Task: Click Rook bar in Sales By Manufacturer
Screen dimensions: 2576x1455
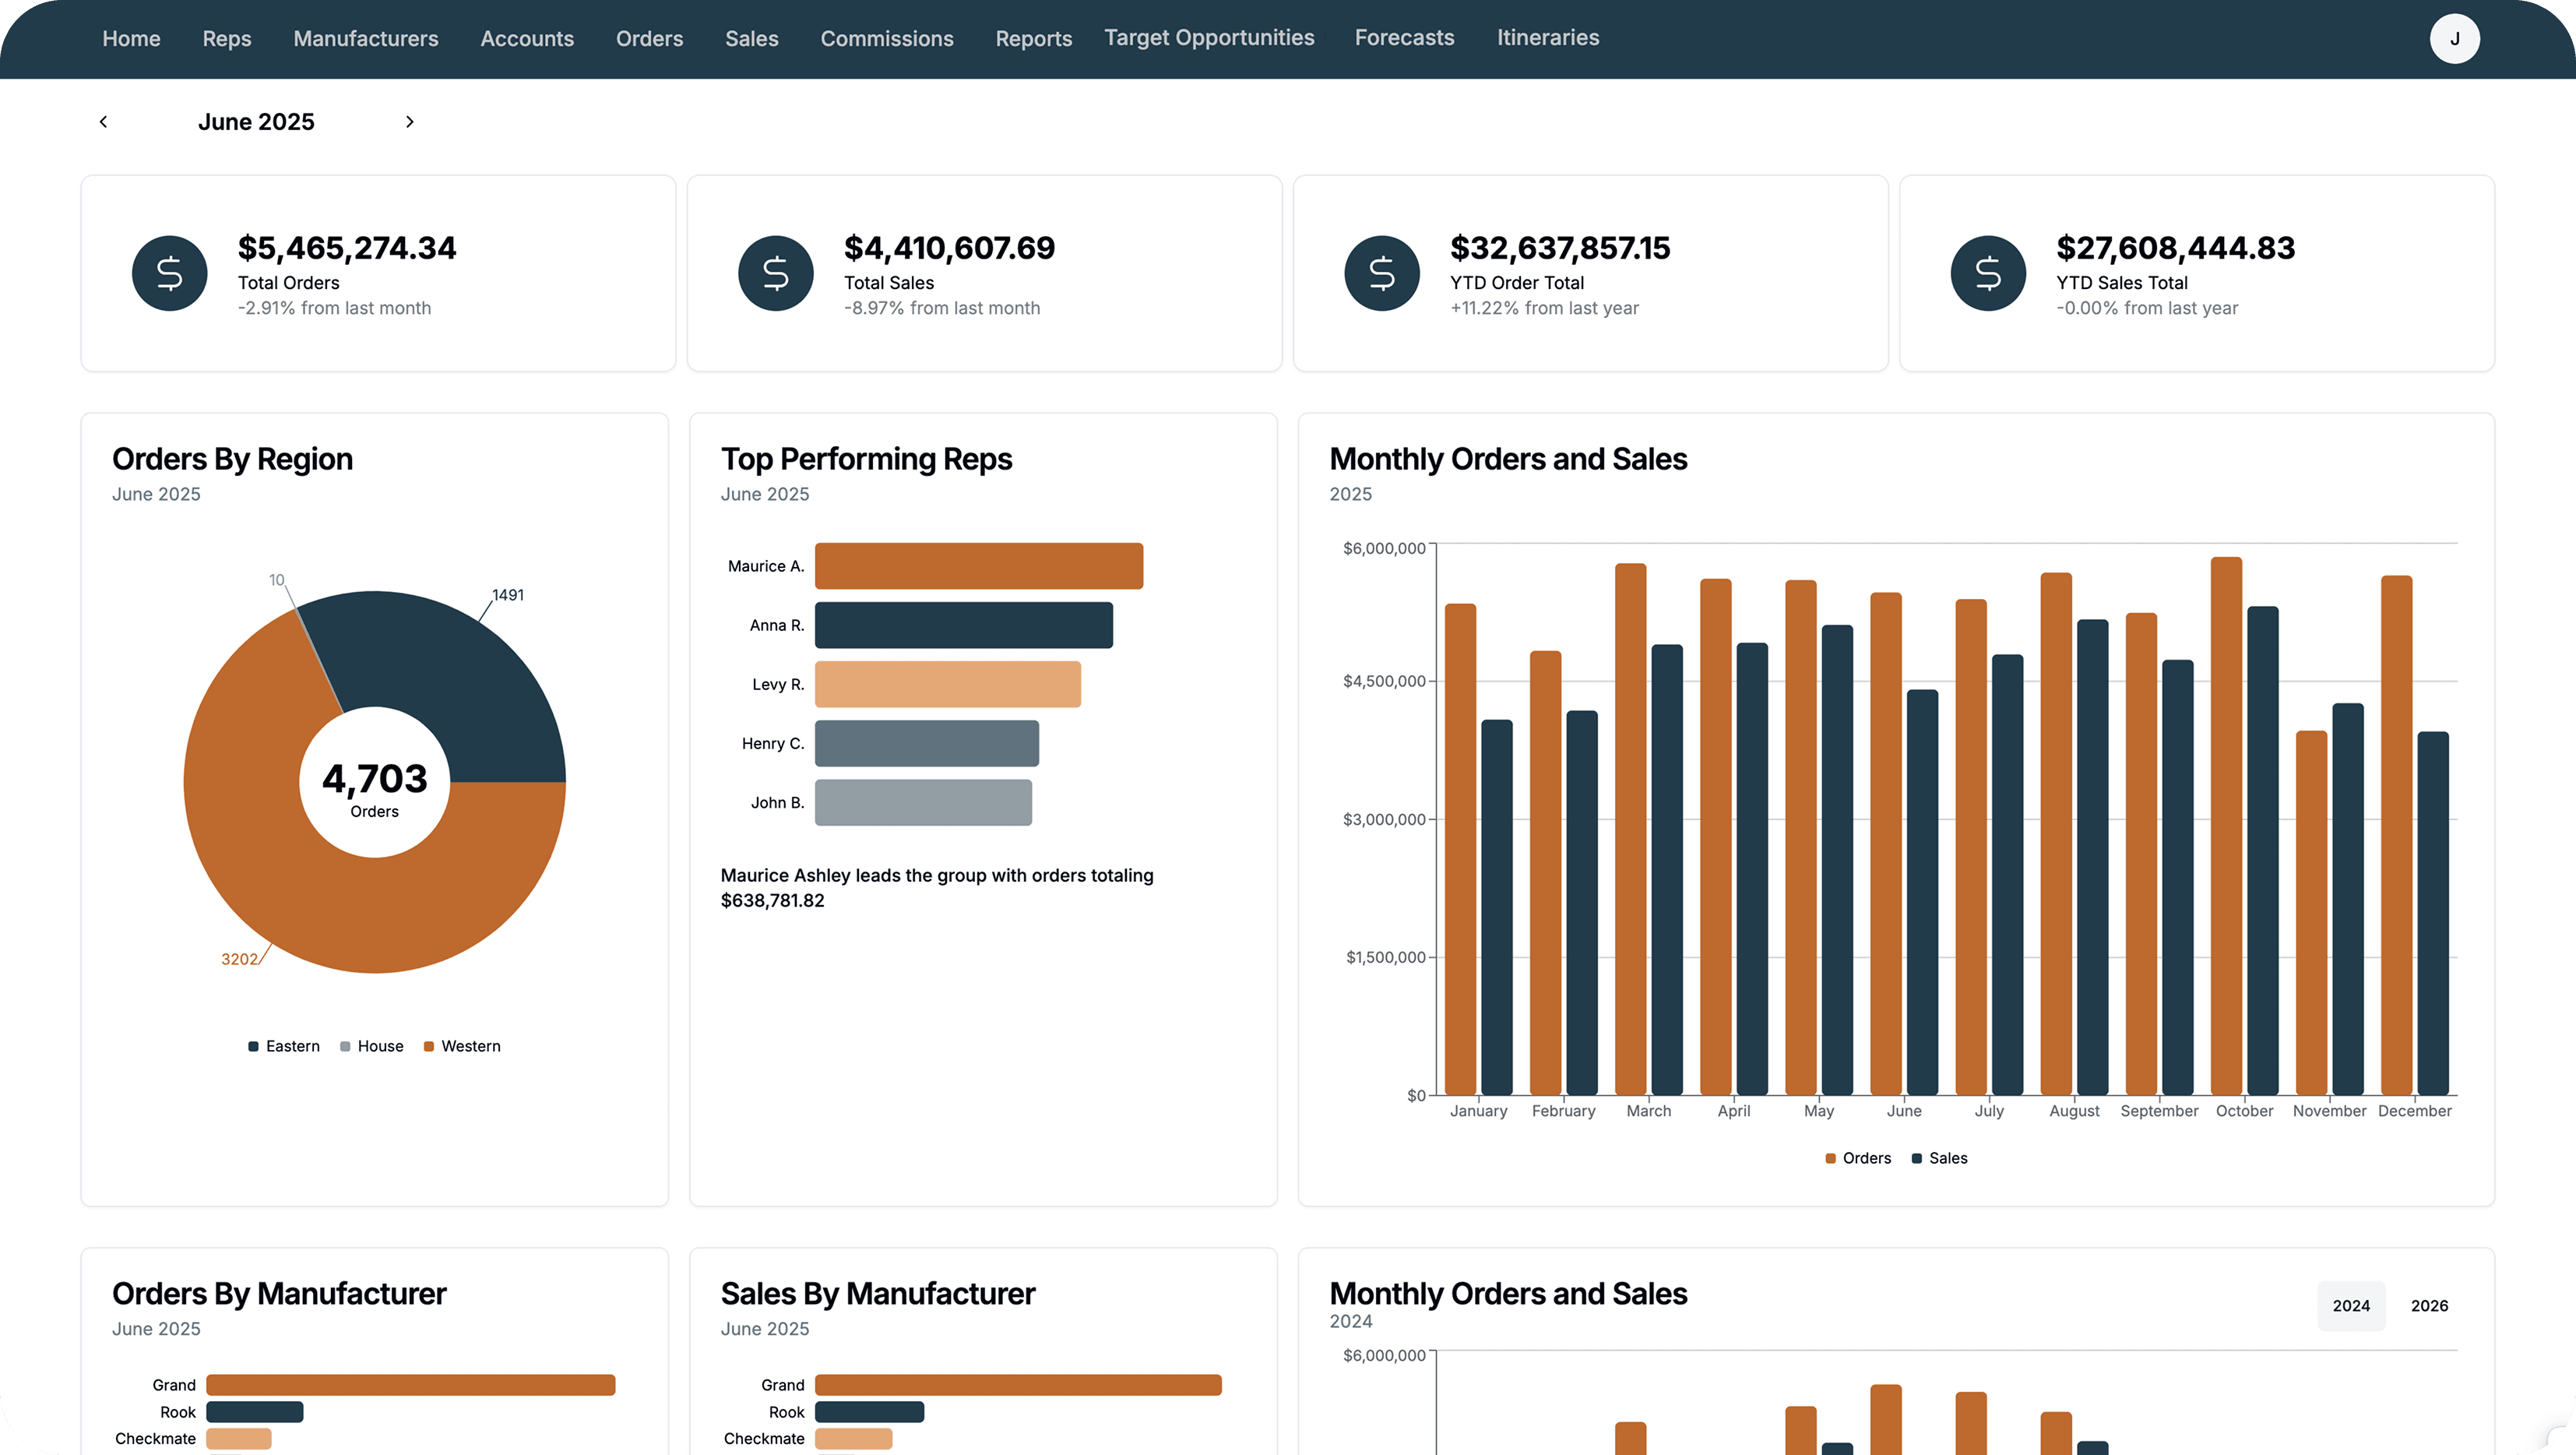Action: [x=870, y=1411]
